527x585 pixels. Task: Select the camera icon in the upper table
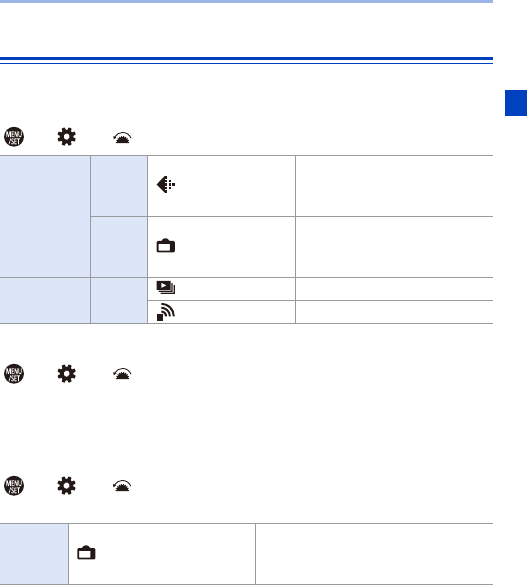point(166,246)
